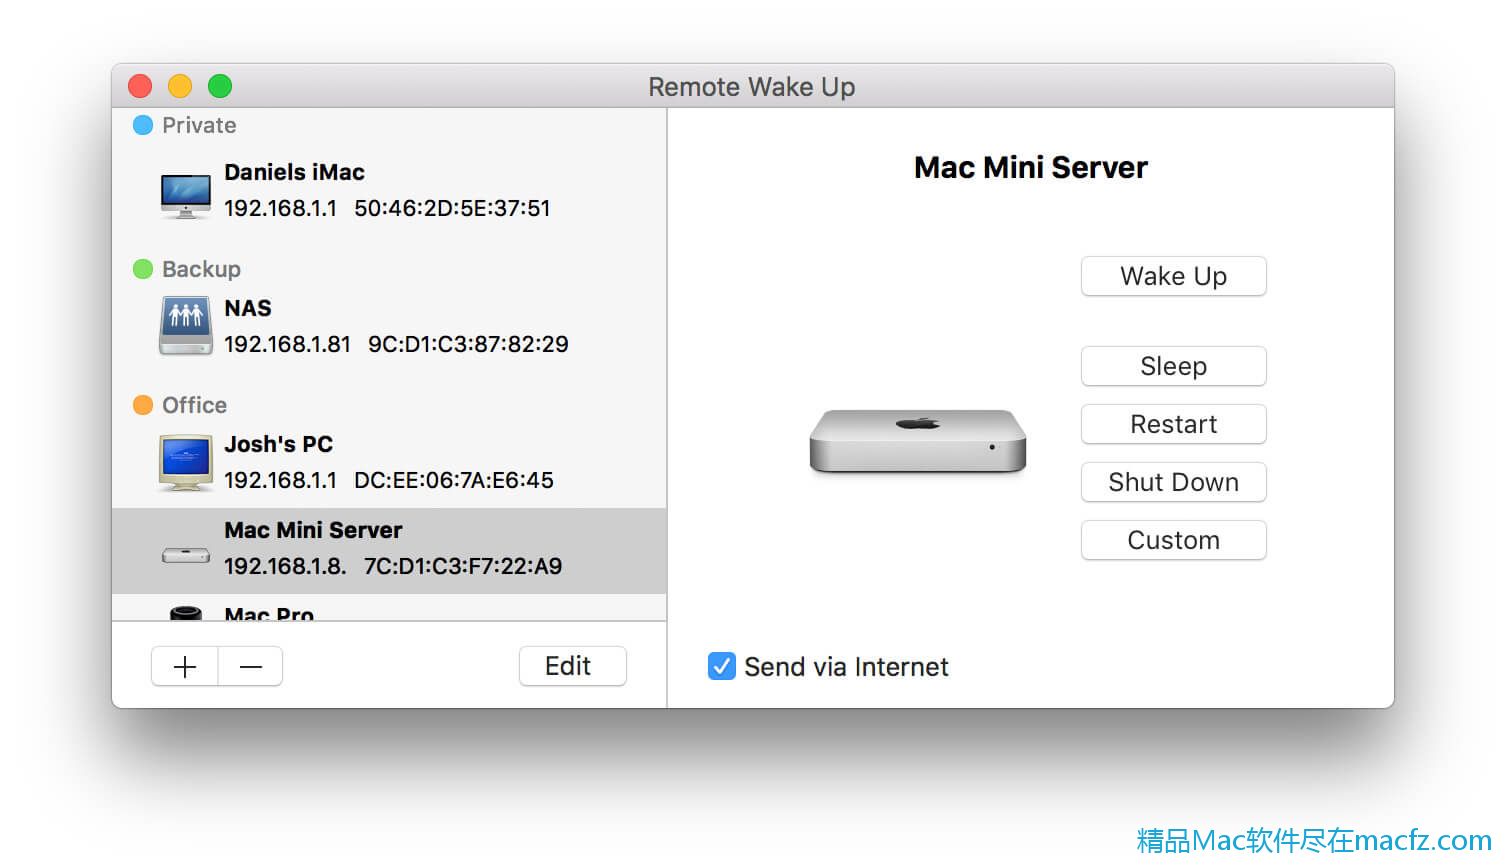The width and height of the screenshot is (1506, 868).
Task: Add a new device with plus button
Action: click(x=185, y=667)
